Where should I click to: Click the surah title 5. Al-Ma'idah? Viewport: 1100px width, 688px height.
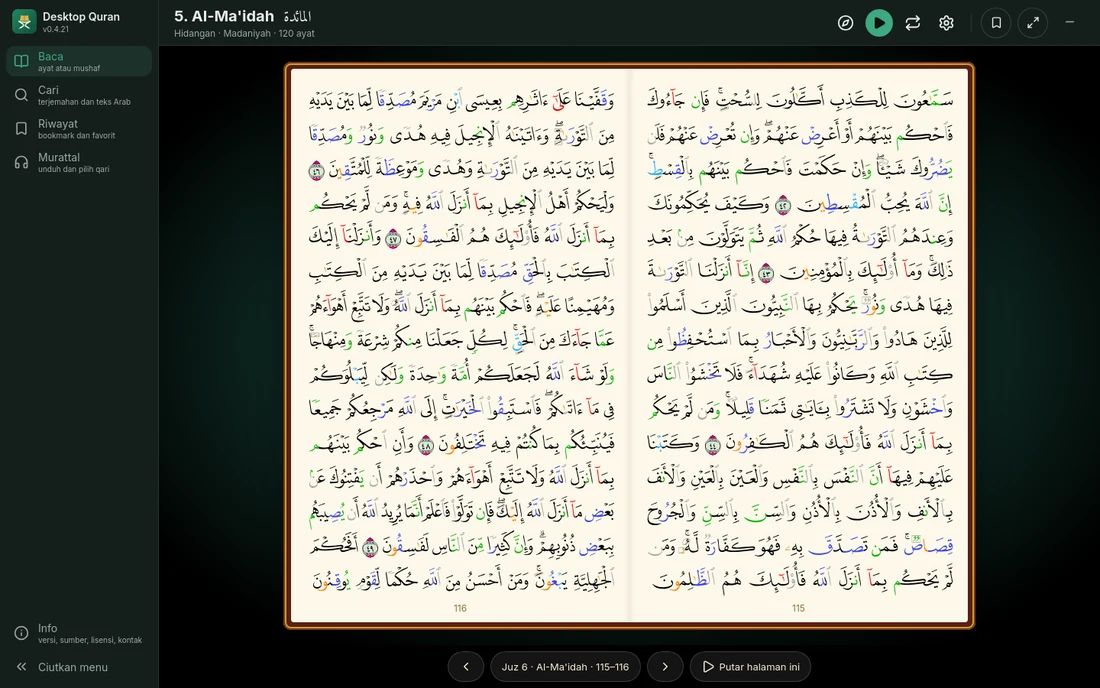[x=224, y=16]
